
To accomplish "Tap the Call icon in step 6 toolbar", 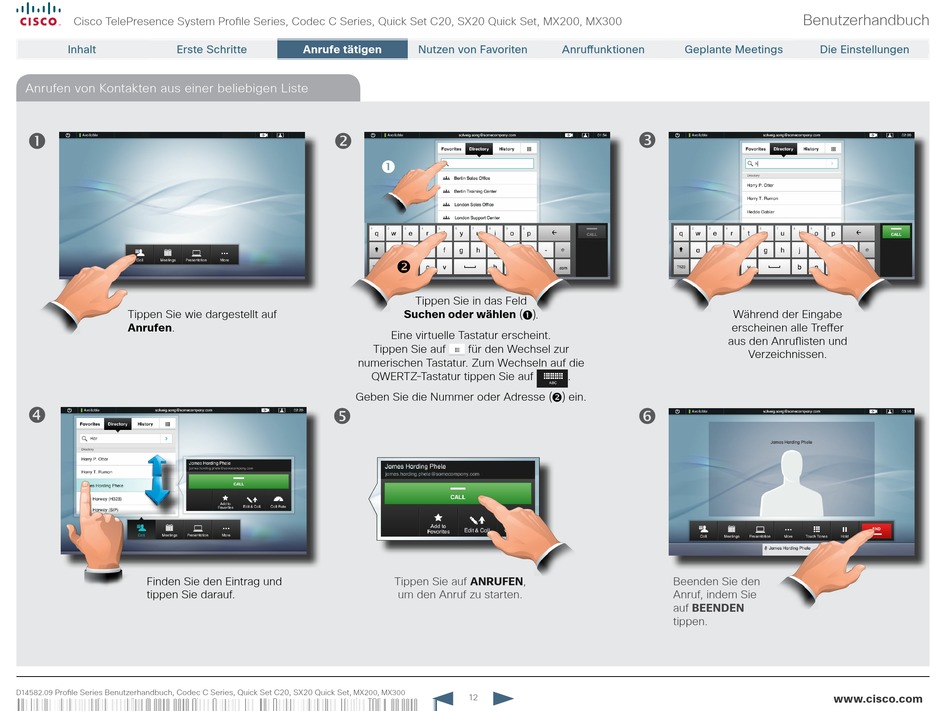I will pyautogui.click(x=703, y=531).
